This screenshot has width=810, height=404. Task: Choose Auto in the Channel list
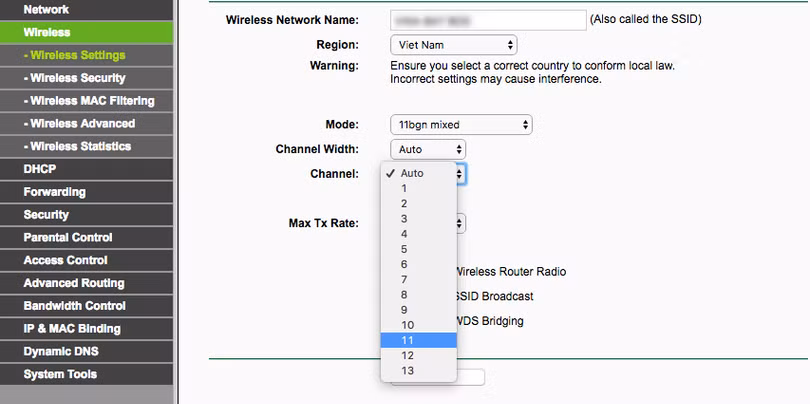pyautogui.click(x=418, y=173)
